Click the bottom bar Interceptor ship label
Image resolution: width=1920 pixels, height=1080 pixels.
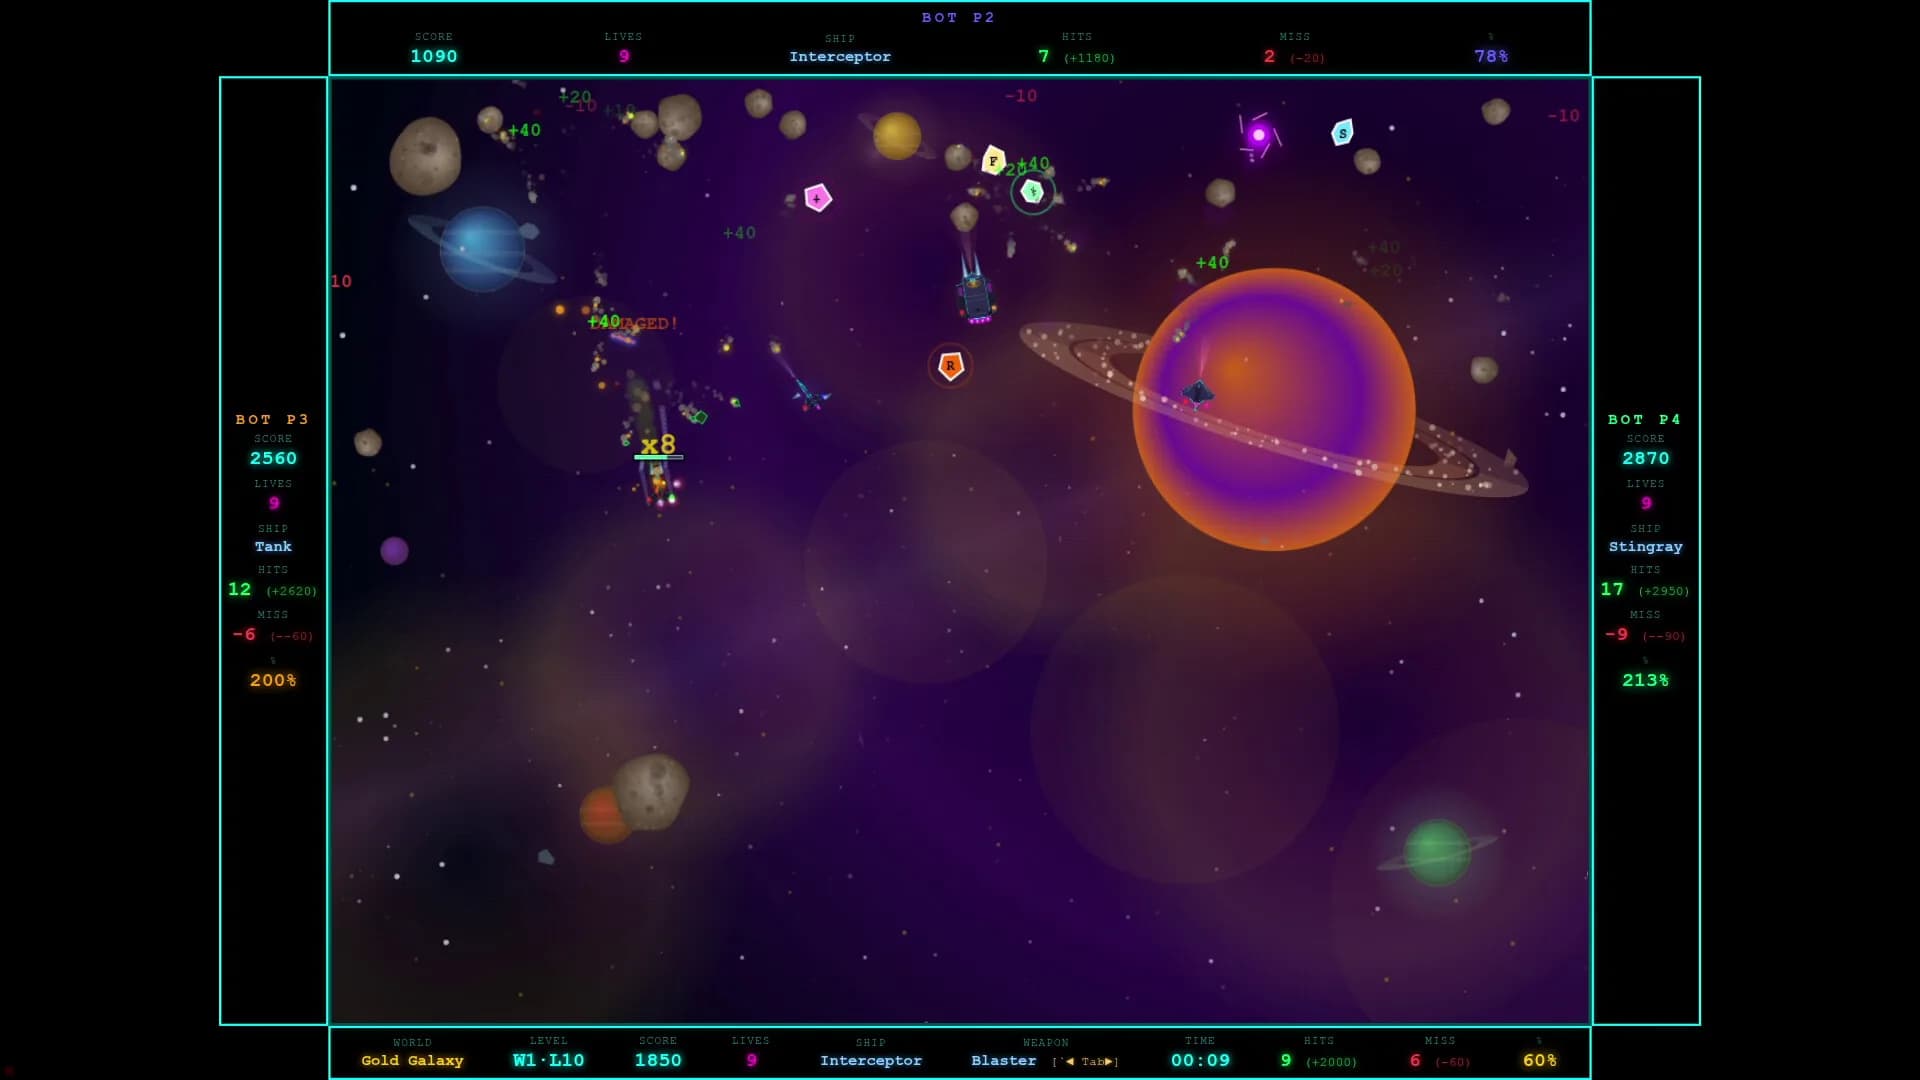pyautogui.click(x=871, y=1060)
